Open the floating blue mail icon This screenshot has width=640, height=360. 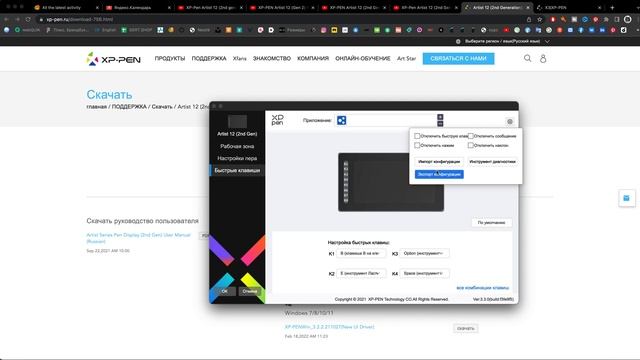point(627,198)
